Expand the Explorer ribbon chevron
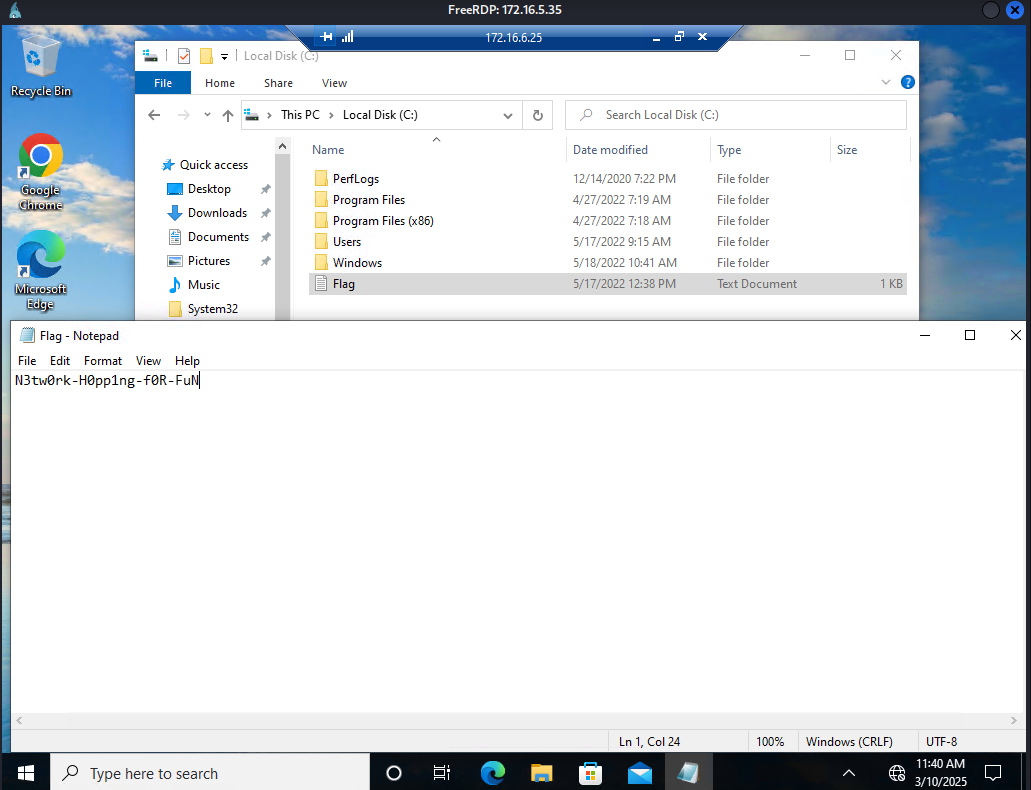1031x790 pixels. point(886,83)
